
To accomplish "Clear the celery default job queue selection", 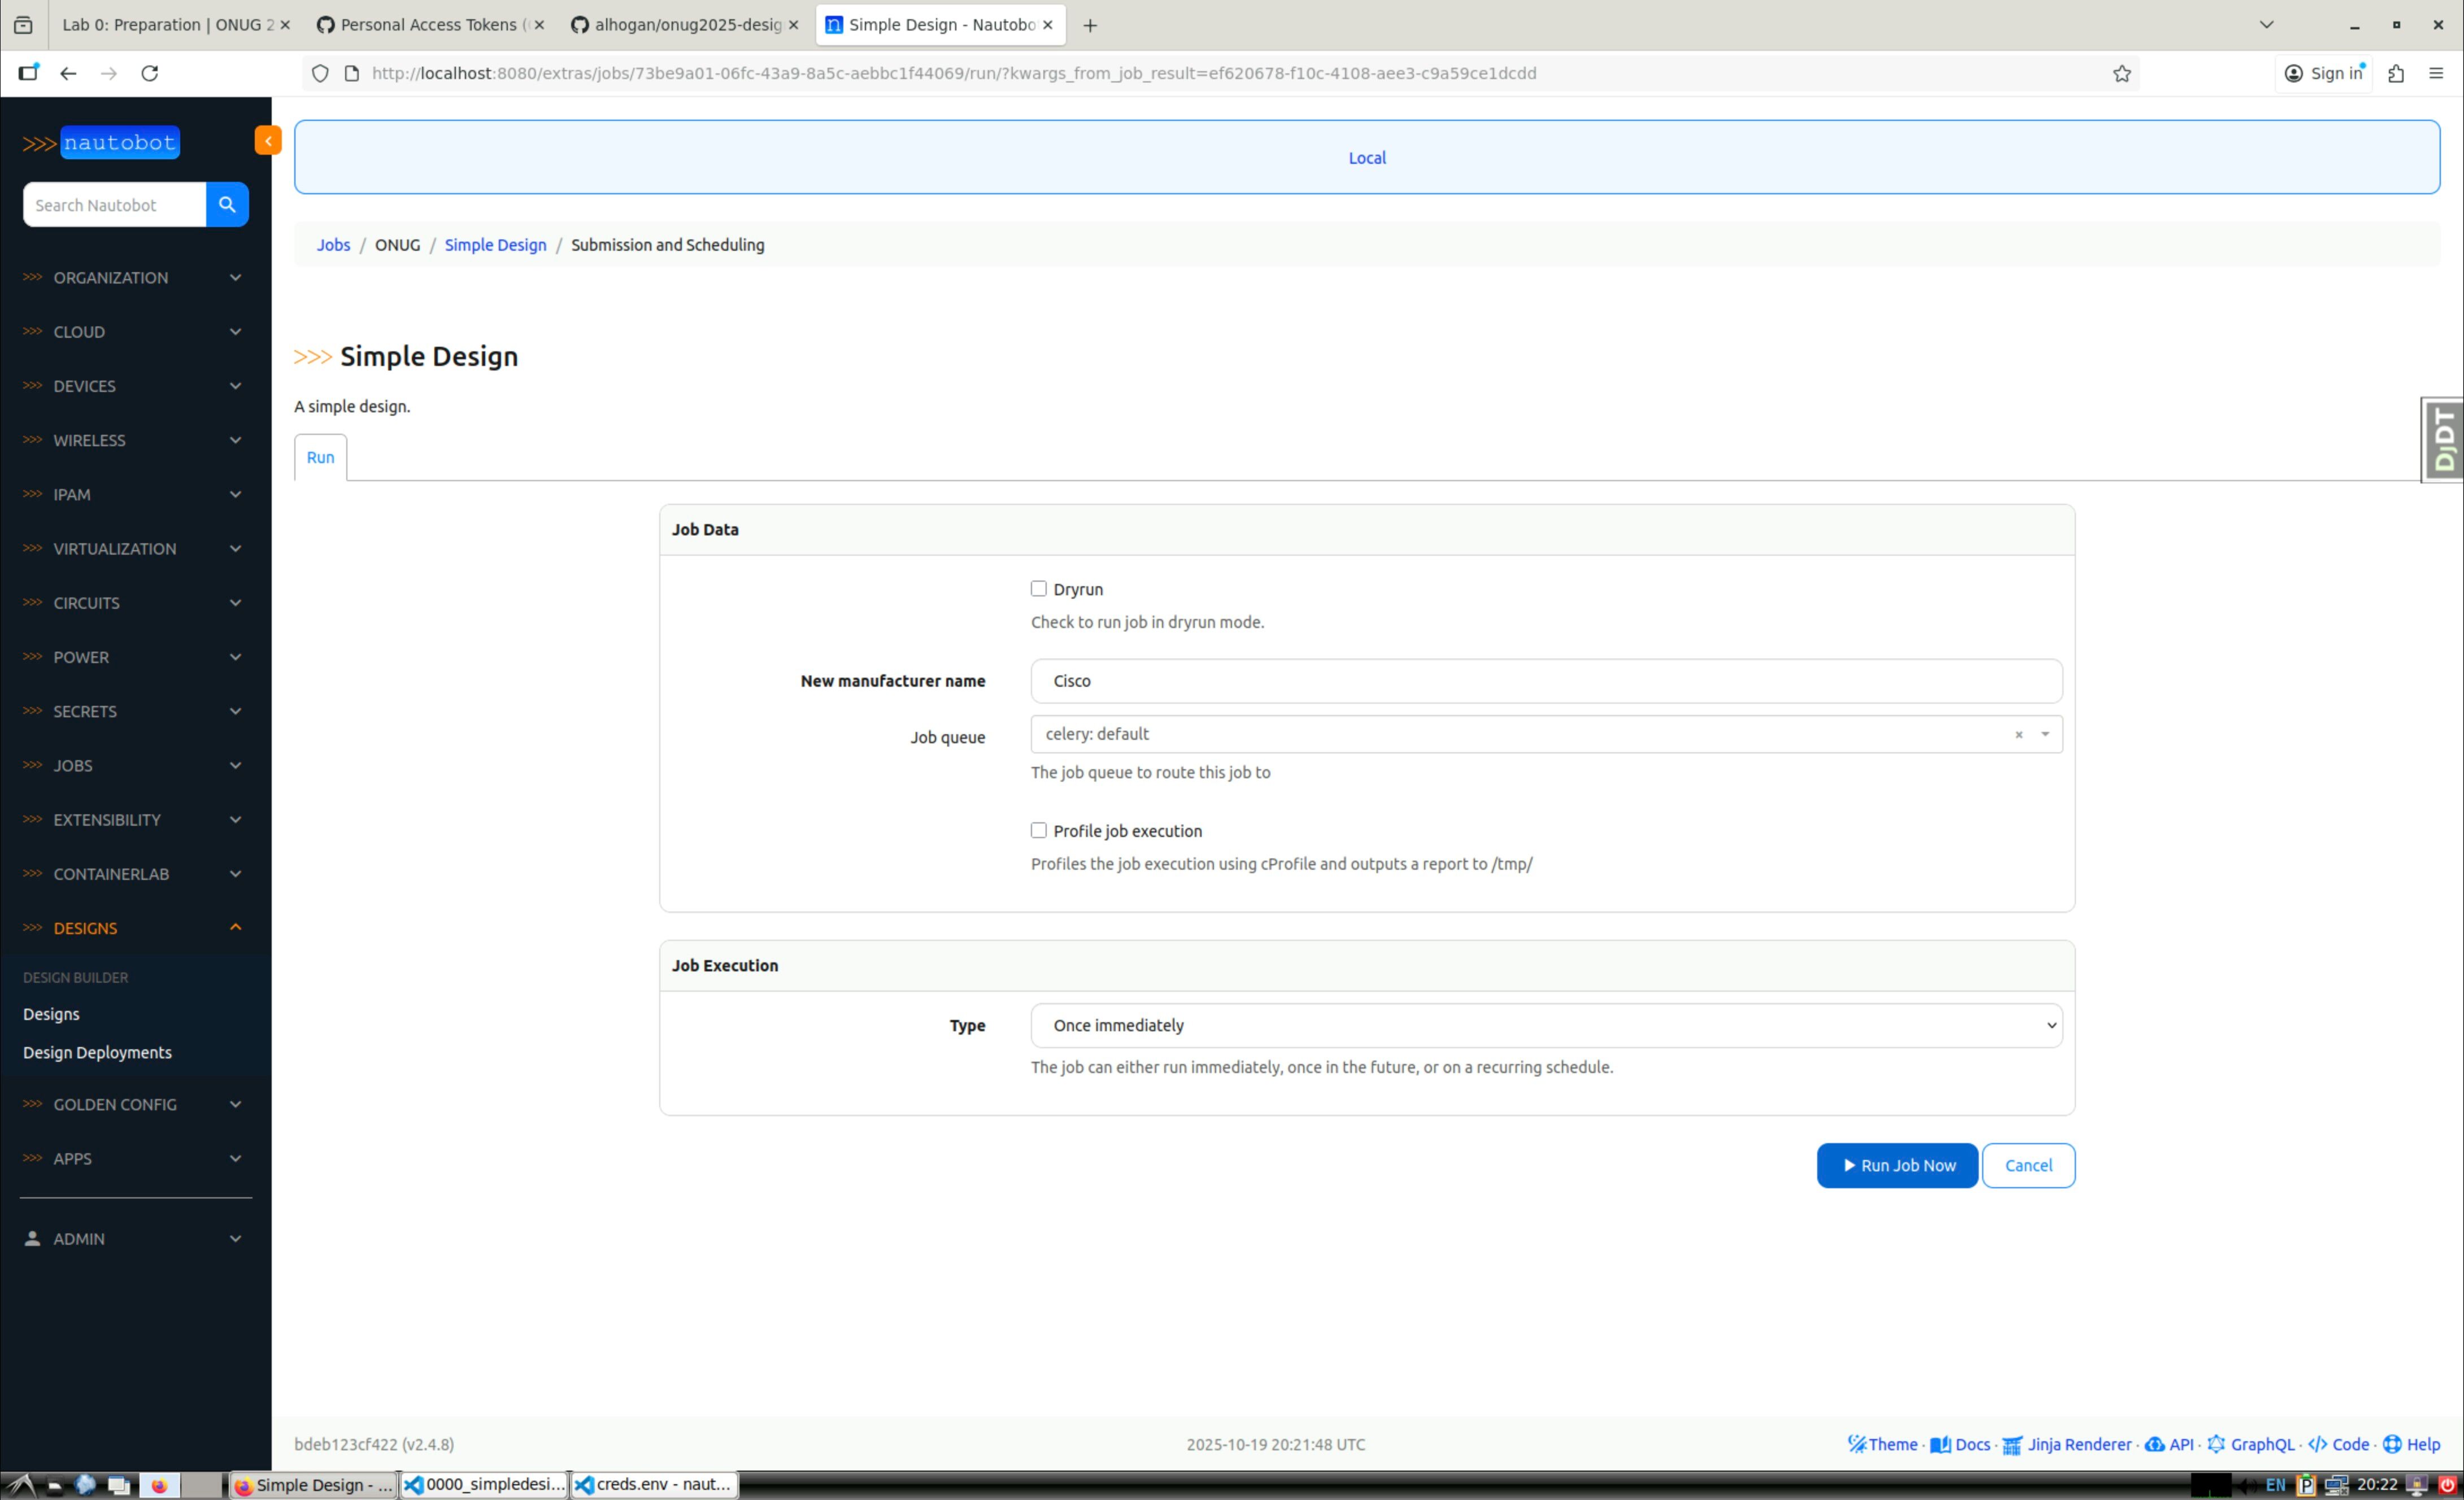I will [x=2018, y=734].
